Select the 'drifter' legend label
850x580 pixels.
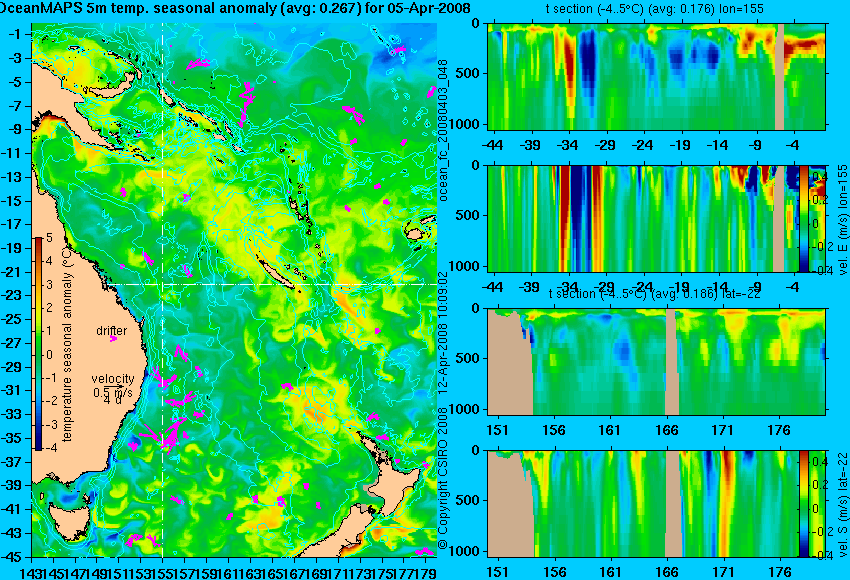(x=112, y=331)
